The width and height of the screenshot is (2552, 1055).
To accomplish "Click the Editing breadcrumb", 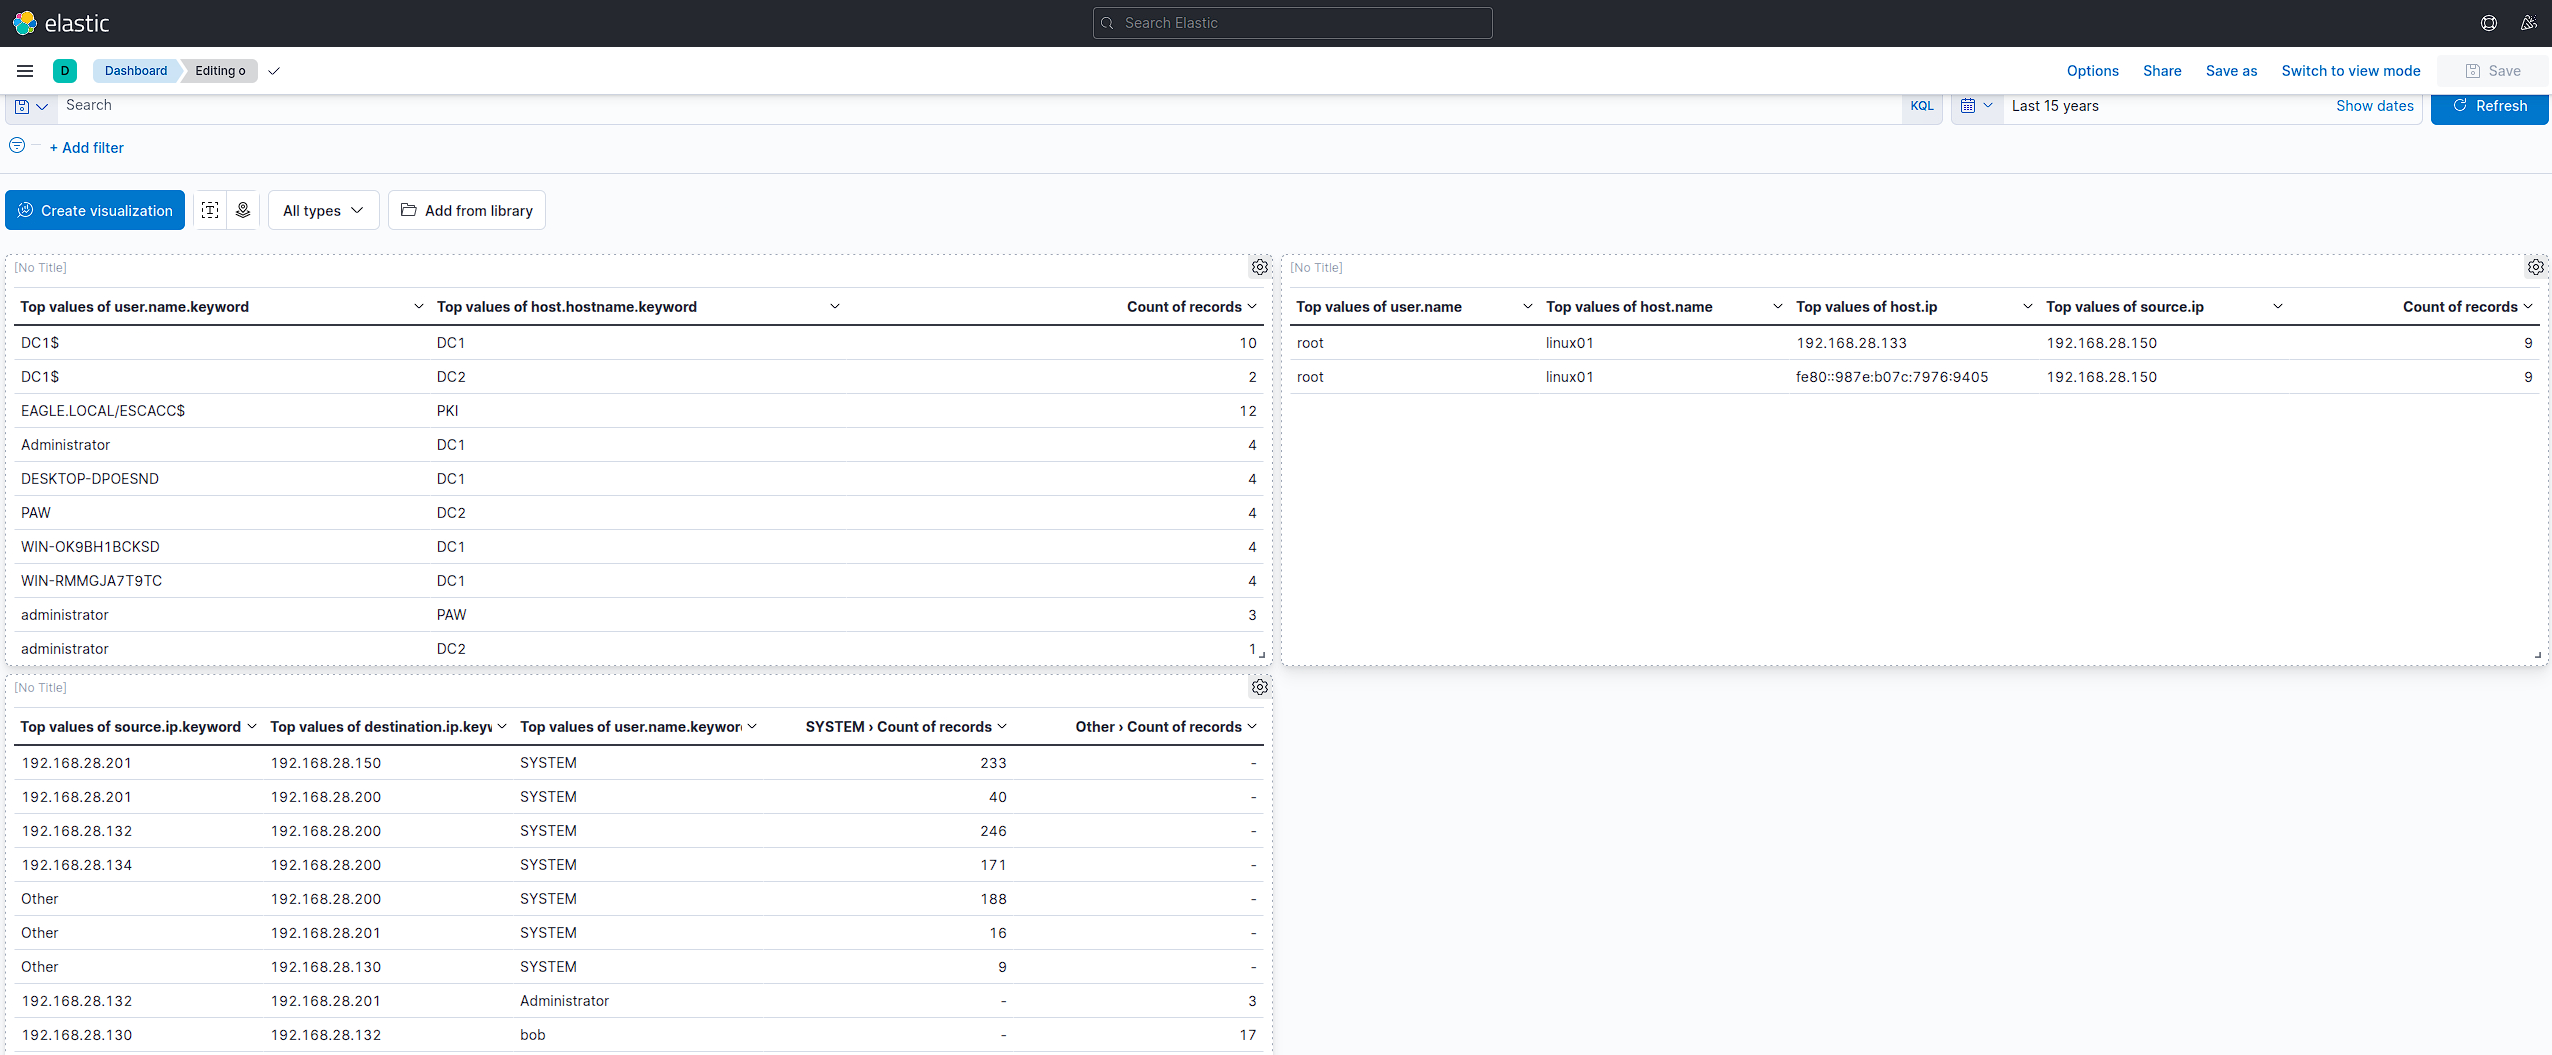I will 220,71.
